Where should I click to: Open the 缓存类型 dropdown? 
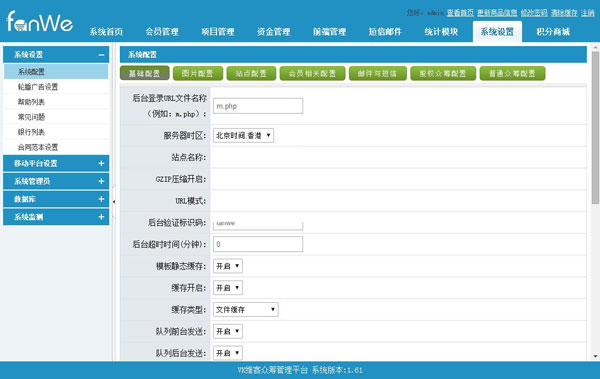tap(246, 310)
